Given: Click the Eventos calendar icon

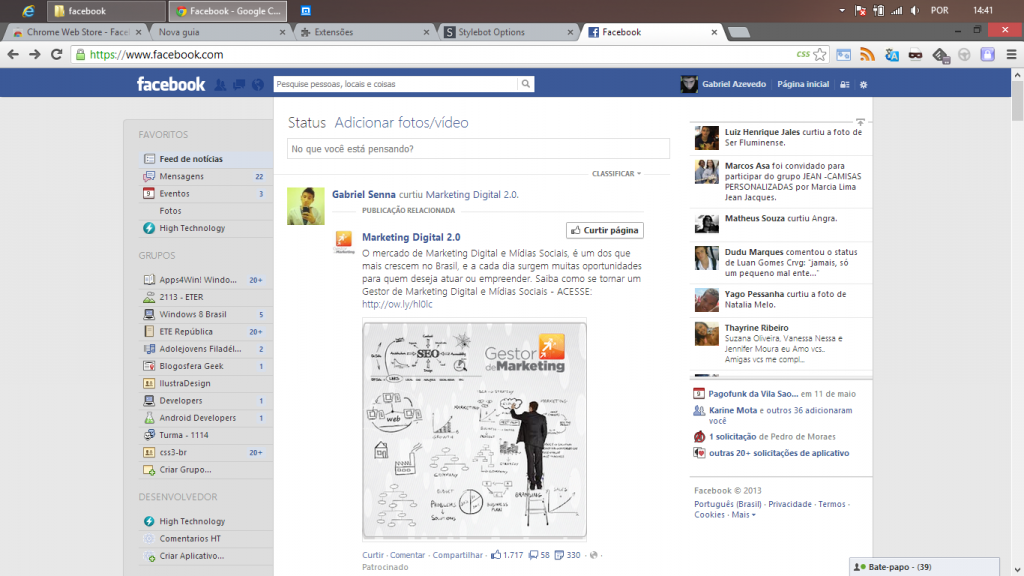Looking at the screenshot, I should [149, 193].
